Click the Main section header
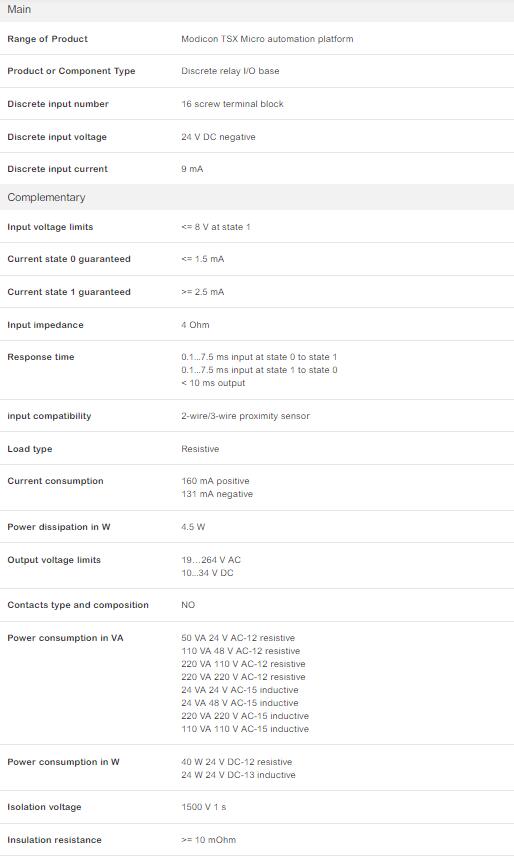 pyautogui.click(x=257, y=10)
